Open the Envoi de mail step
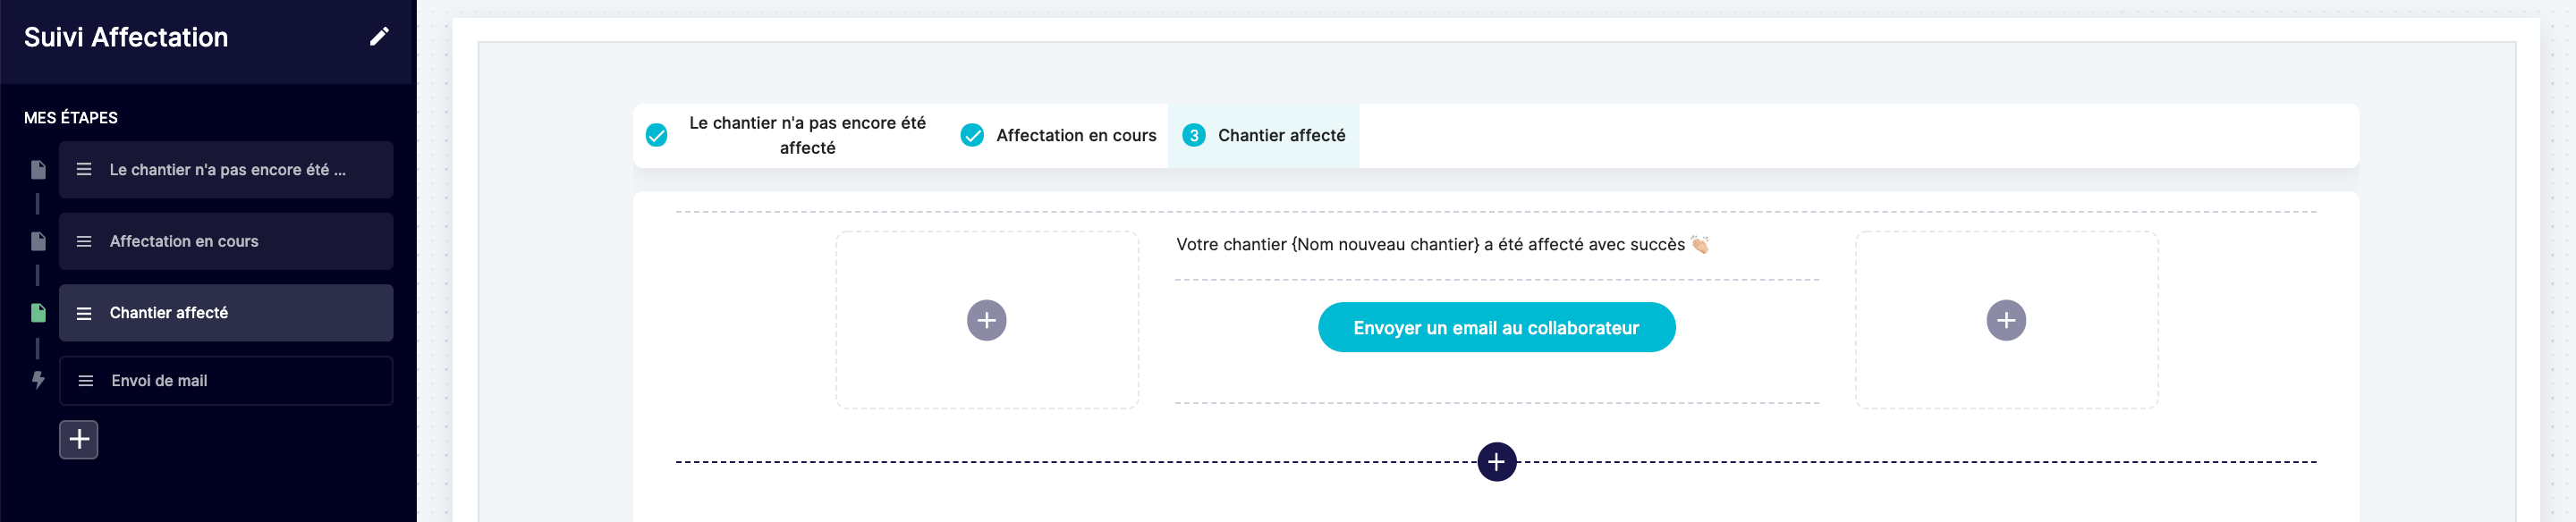The width and height of the screenshot is (2576, 522). coord(226,381)
